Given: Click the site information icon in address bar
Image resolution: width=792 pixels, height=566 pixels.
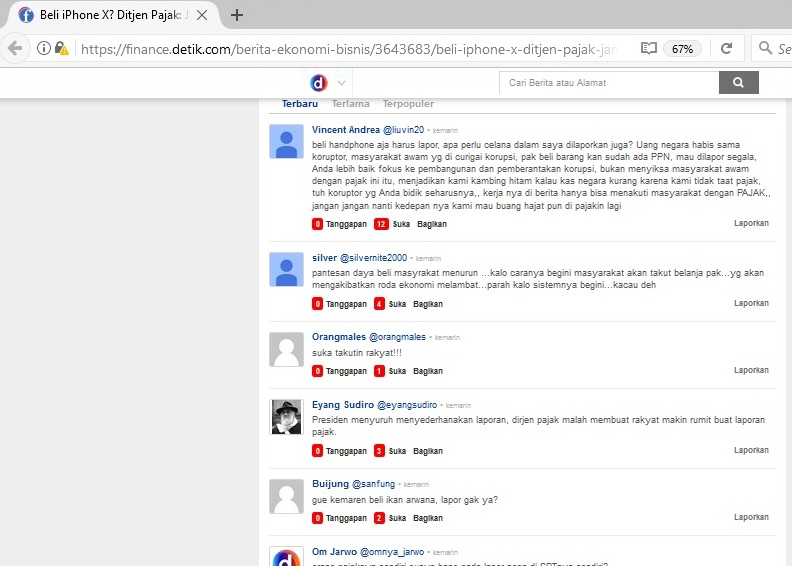Looking at the screenshot, I should [x=44, y=48].
